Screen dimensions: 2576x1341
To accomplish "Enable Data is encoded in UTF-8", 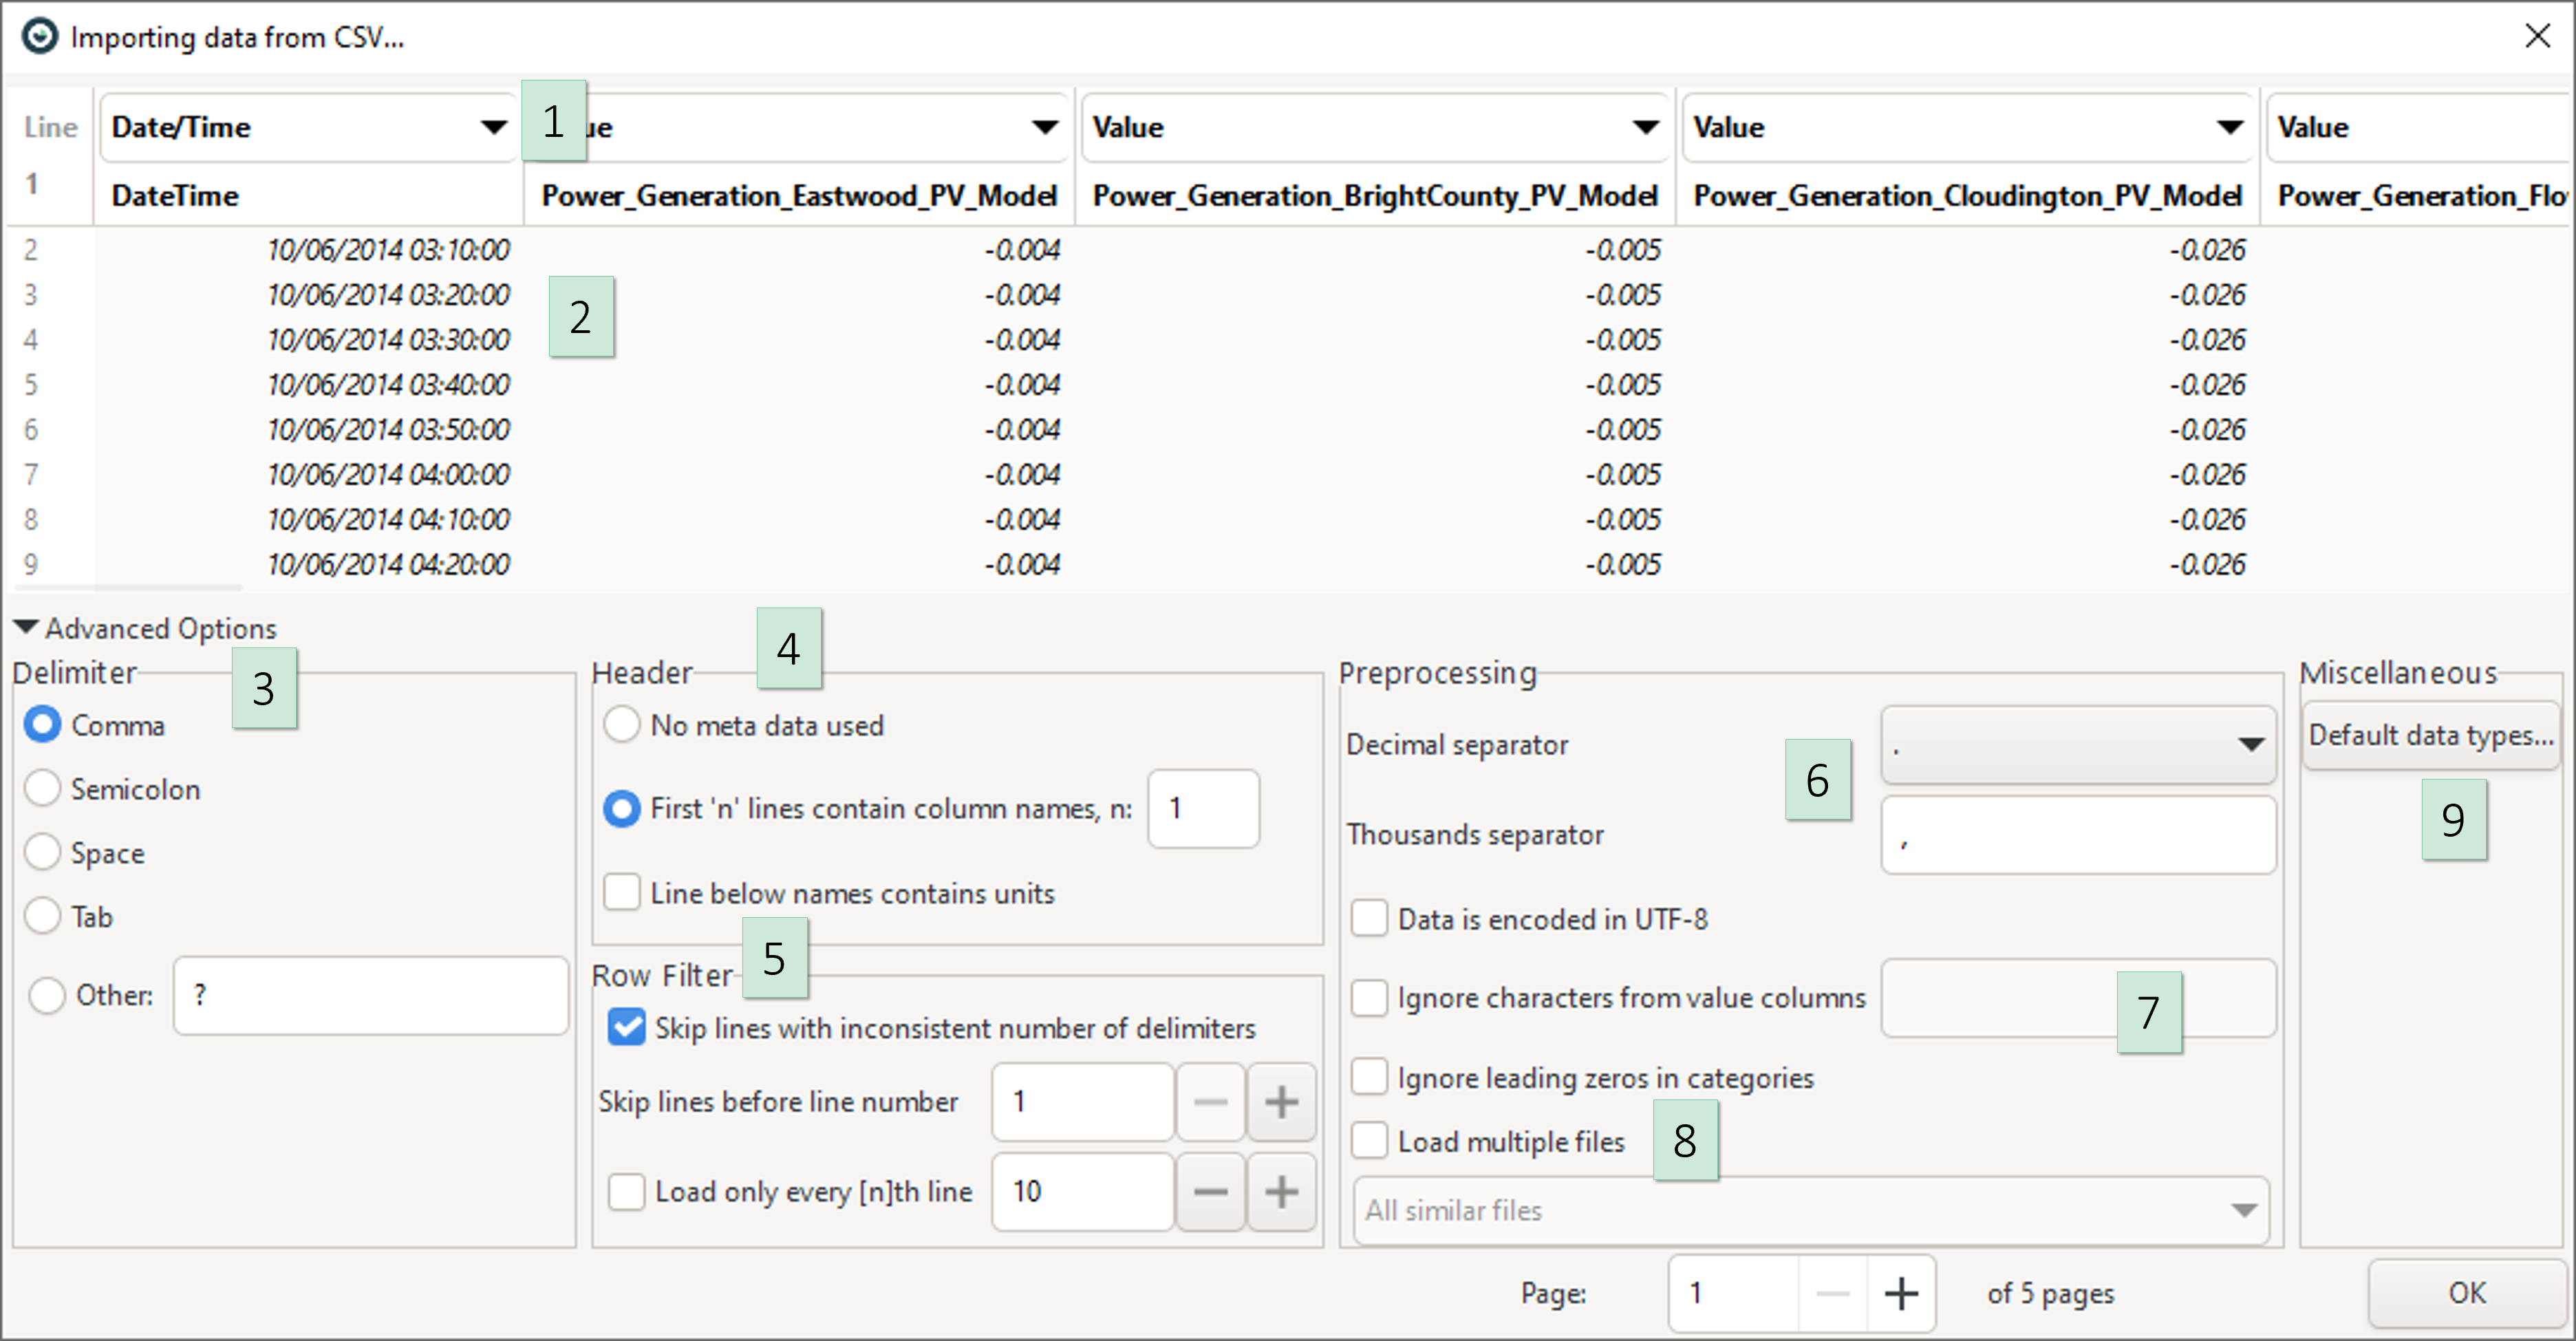I will pyautogui.click(x=1369, y=918).
